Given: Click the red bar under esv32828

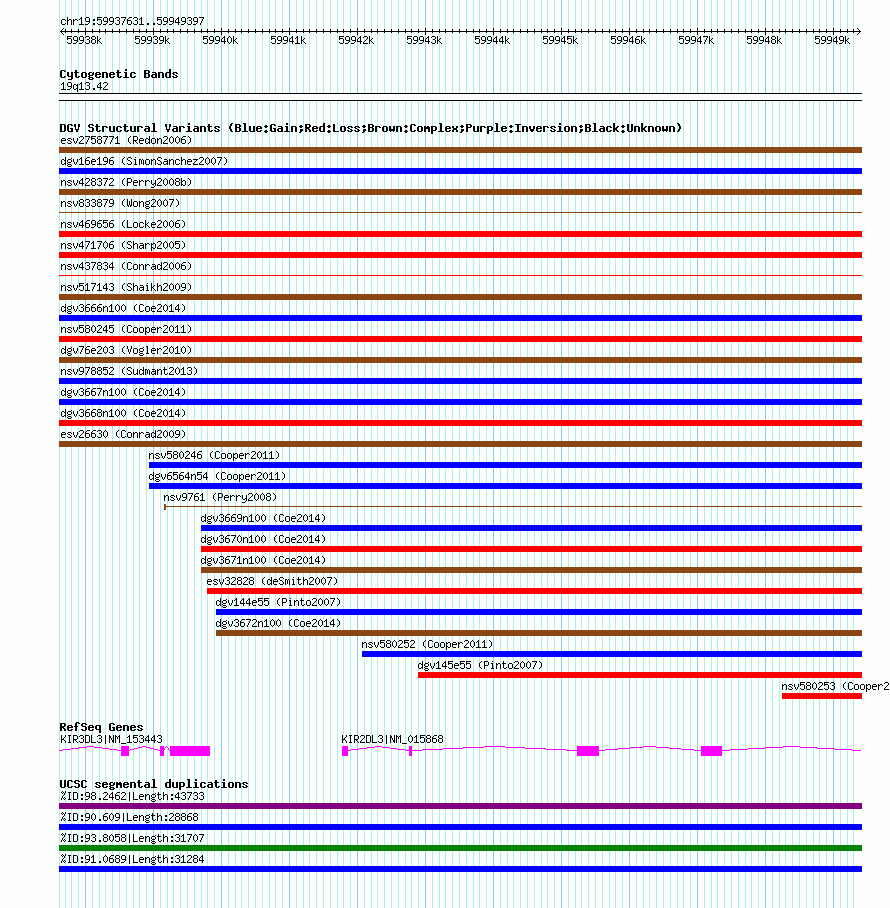Looking at the screenshot, I should pos(534,591).
